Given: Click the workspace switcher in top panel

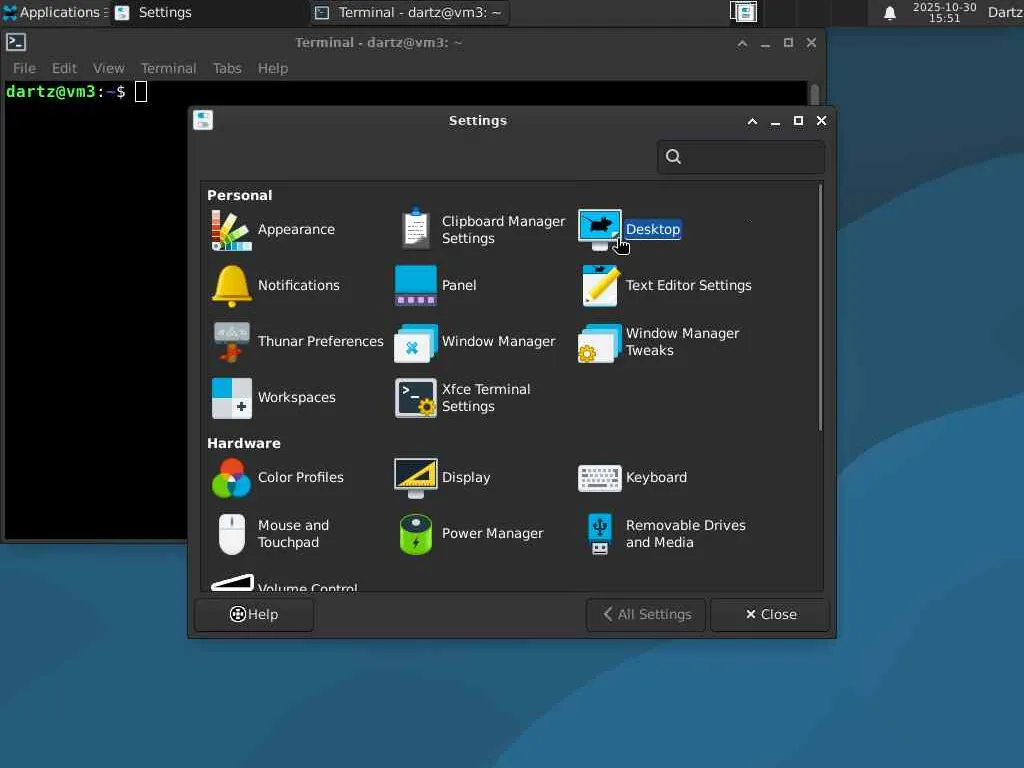Looking at the screenshot, I should coord(743,12).
